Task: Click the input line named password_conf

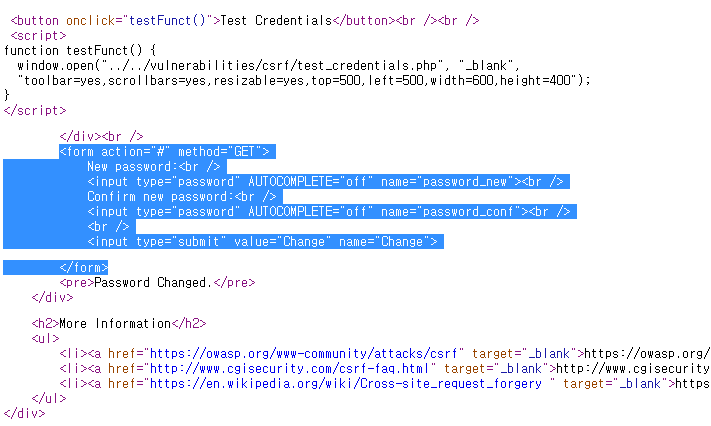Action: [x=329, y=211]
